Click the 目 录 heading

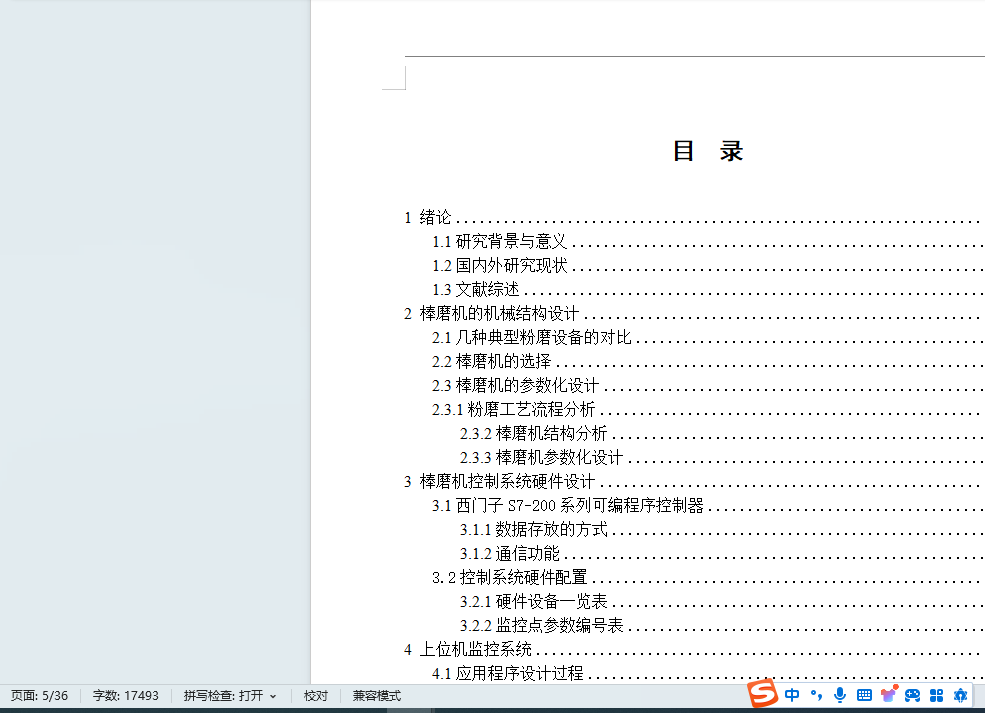tap(707, 151)
